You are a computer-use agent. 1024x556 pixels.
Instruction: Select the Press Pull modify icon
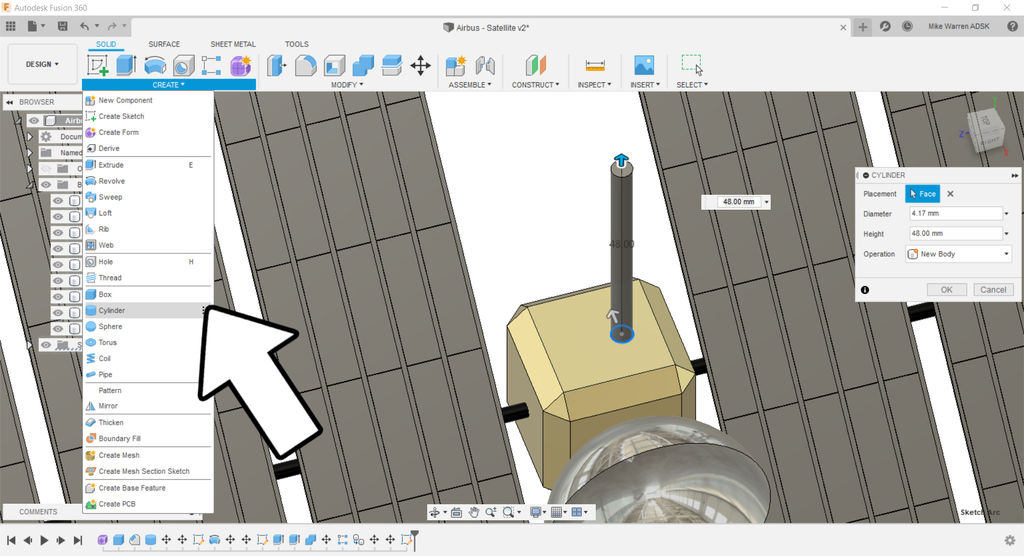coord(277,65)
